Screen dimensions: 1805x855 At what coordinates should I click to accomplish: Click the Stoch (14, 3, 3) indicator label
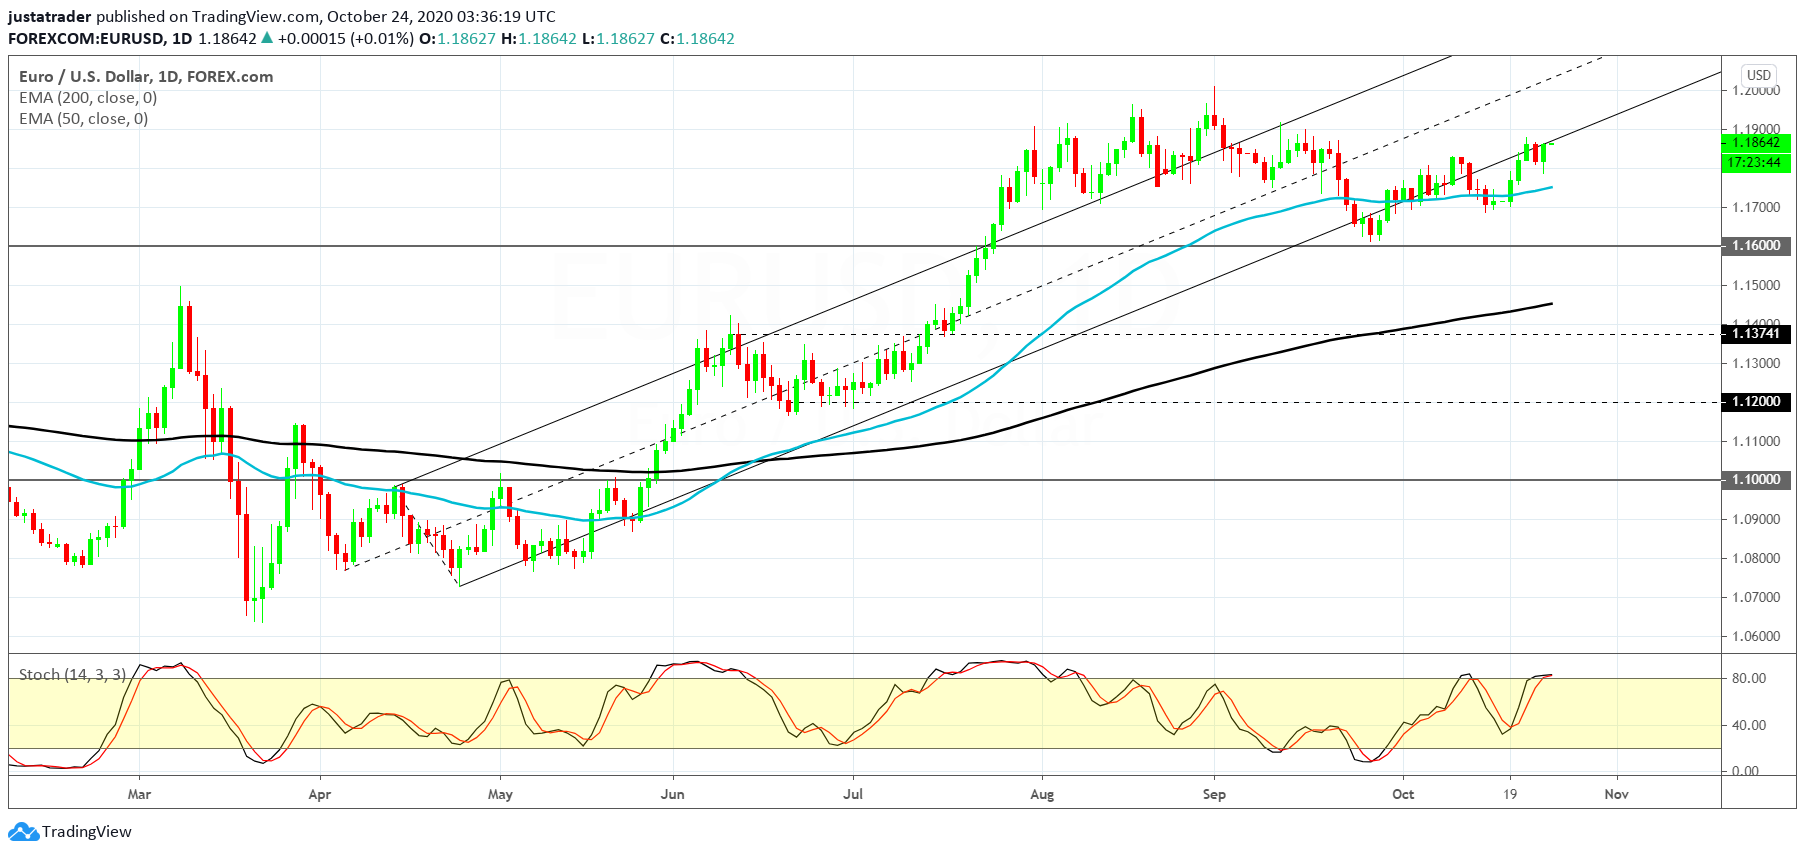coord(73,674)
